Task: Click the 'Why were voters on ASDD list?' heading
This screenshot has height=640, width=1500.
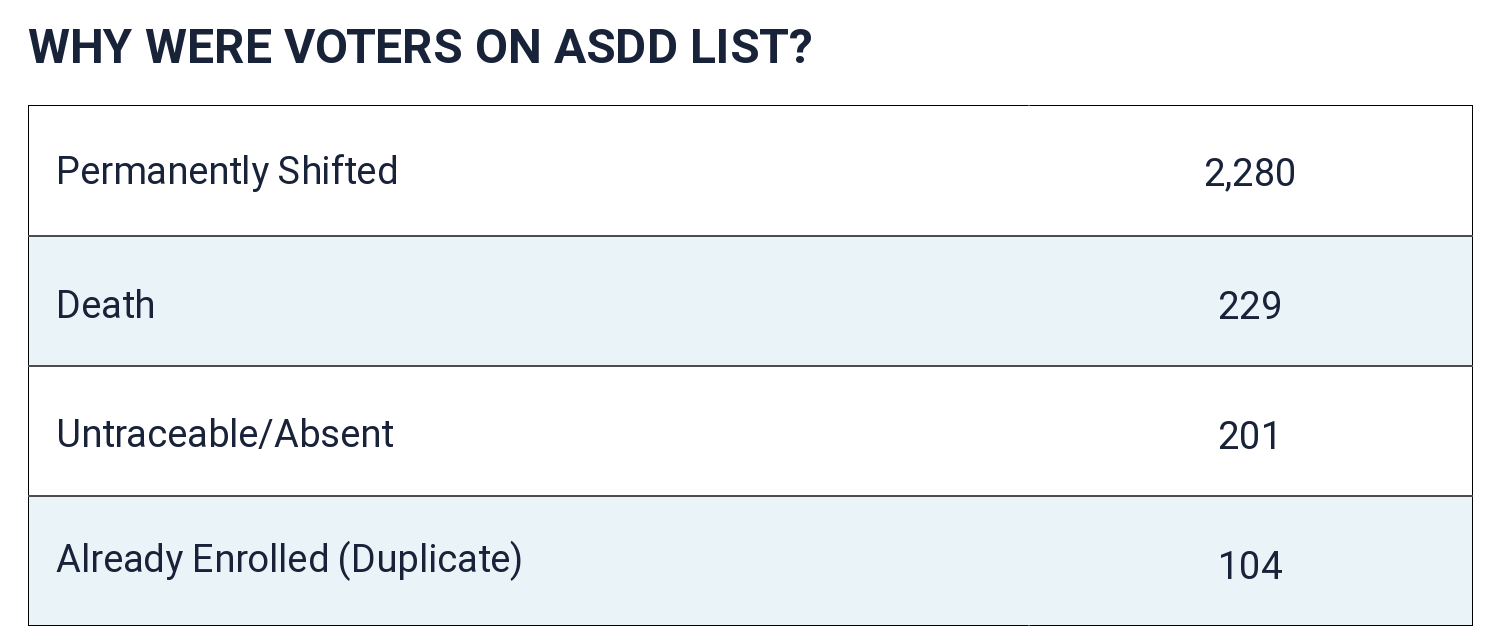Action: pos(420,47)
